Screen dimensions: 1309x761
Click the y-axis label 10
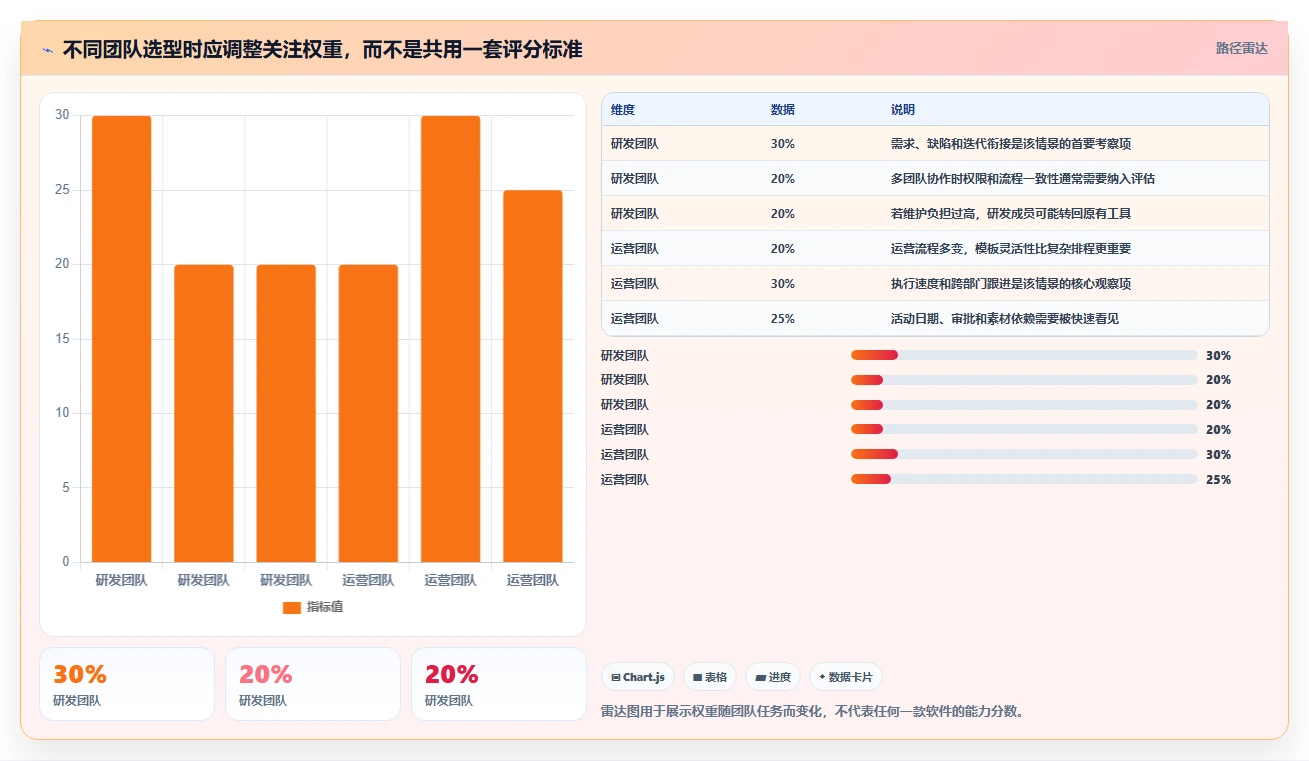62,413
